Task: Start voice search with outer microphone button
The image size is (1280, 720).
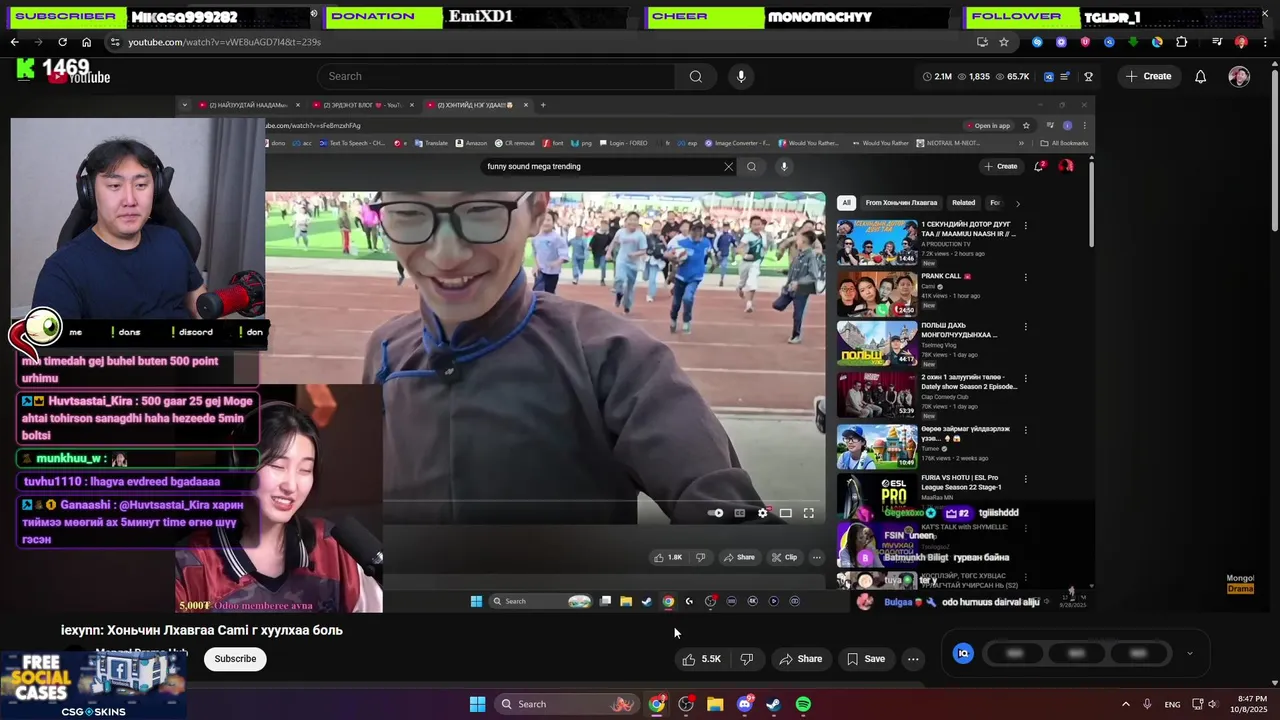Action: pos(741,76)
